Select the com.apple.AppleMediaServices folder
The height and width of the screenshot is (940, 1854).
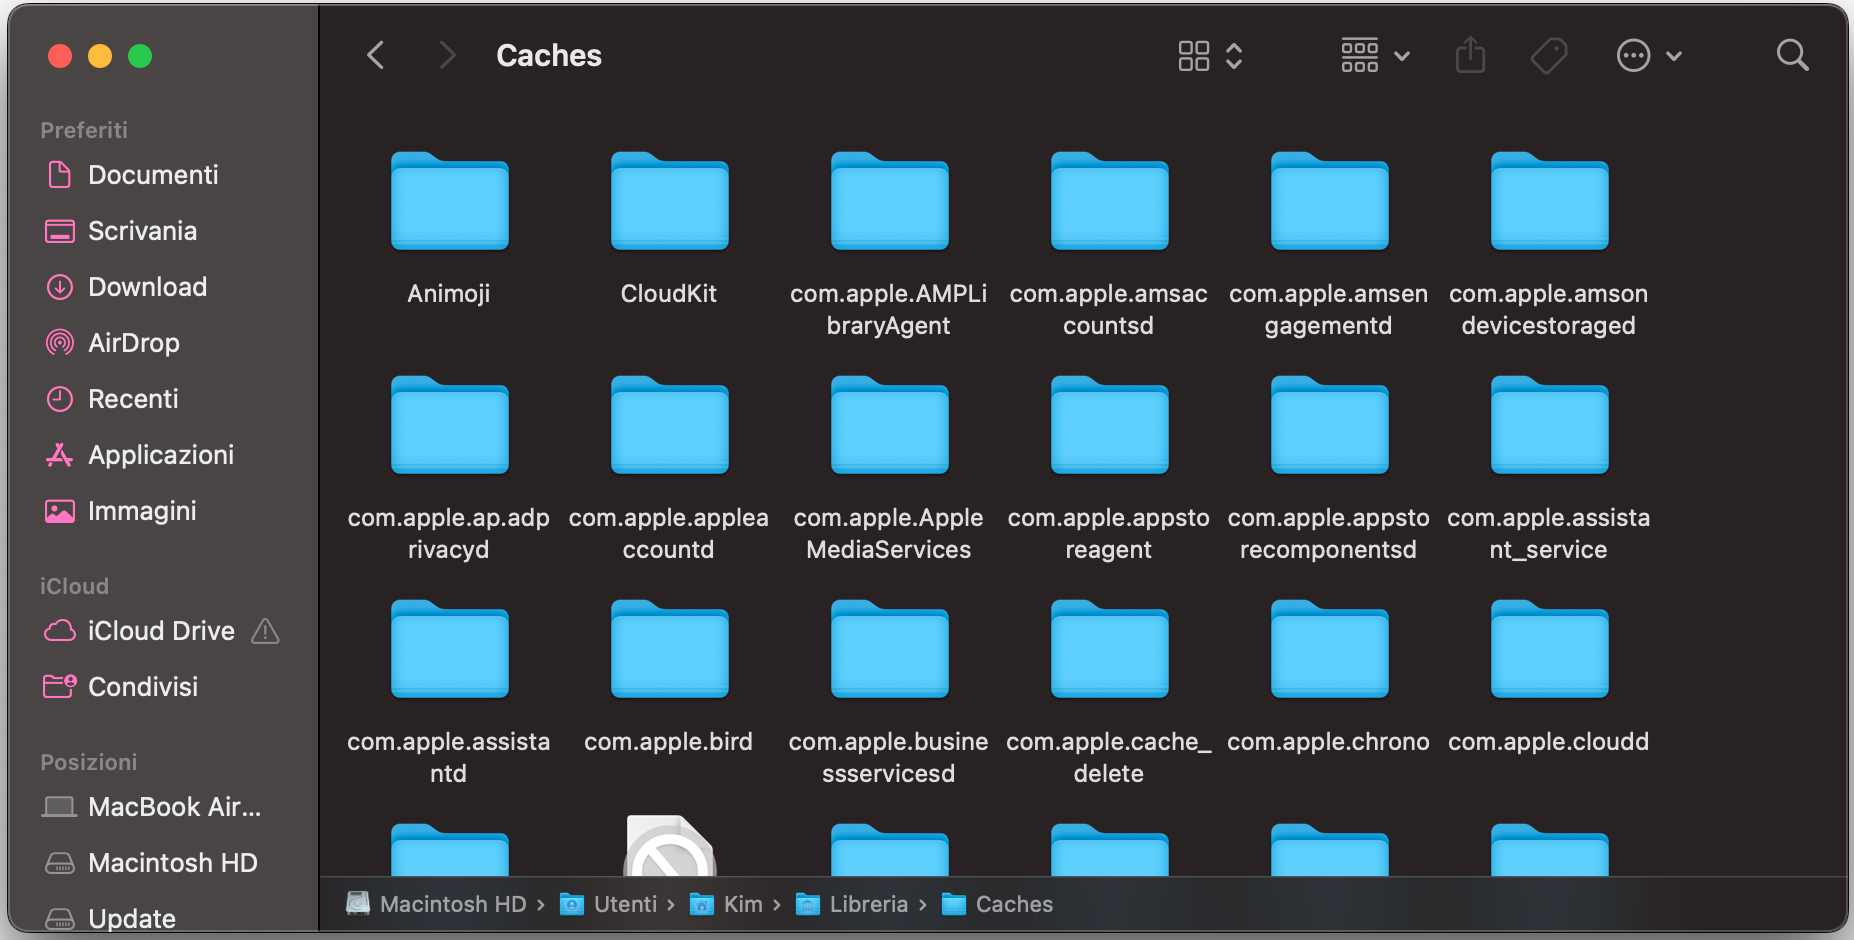889,425
